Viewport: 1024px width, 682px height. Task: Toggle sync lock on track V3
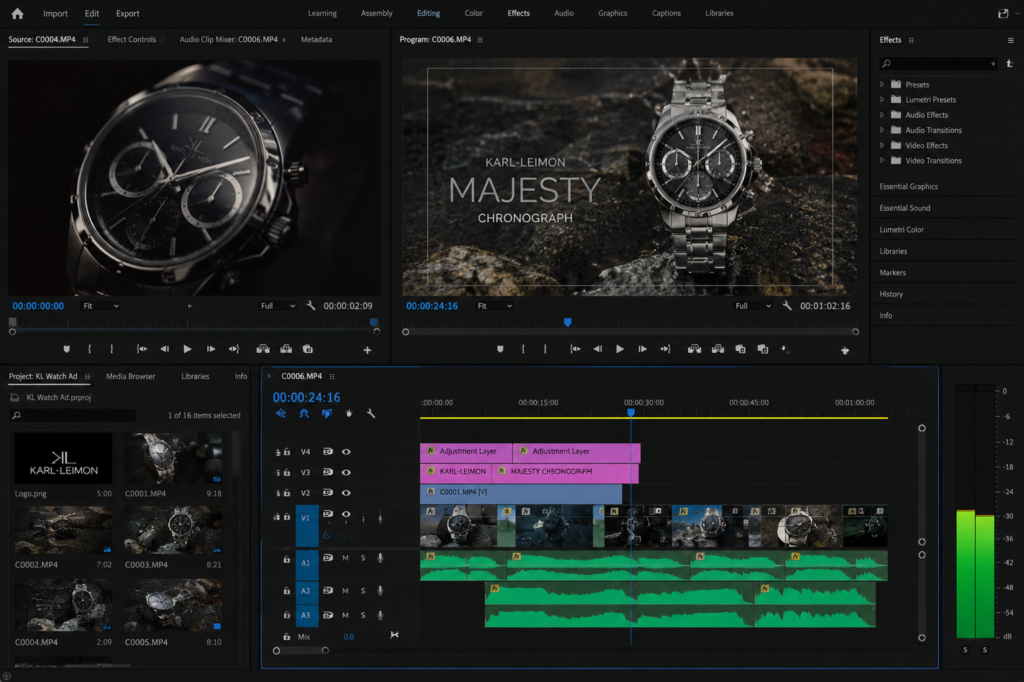[x=278, y=472]
